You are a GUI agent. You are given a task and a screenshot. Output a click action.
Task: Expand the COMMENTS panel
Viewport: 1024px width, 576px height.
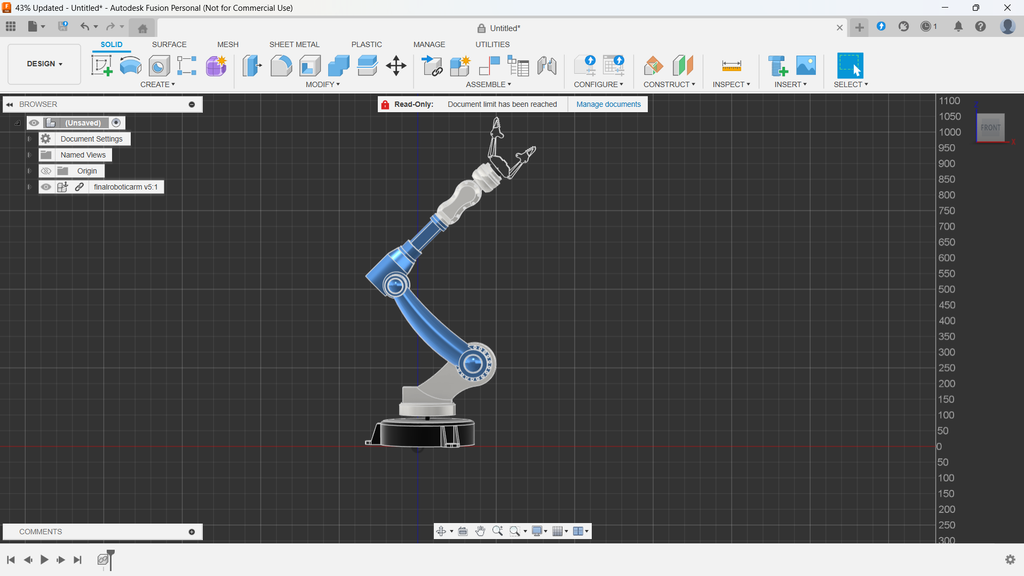pyautogui.click(x=191, y=532)
